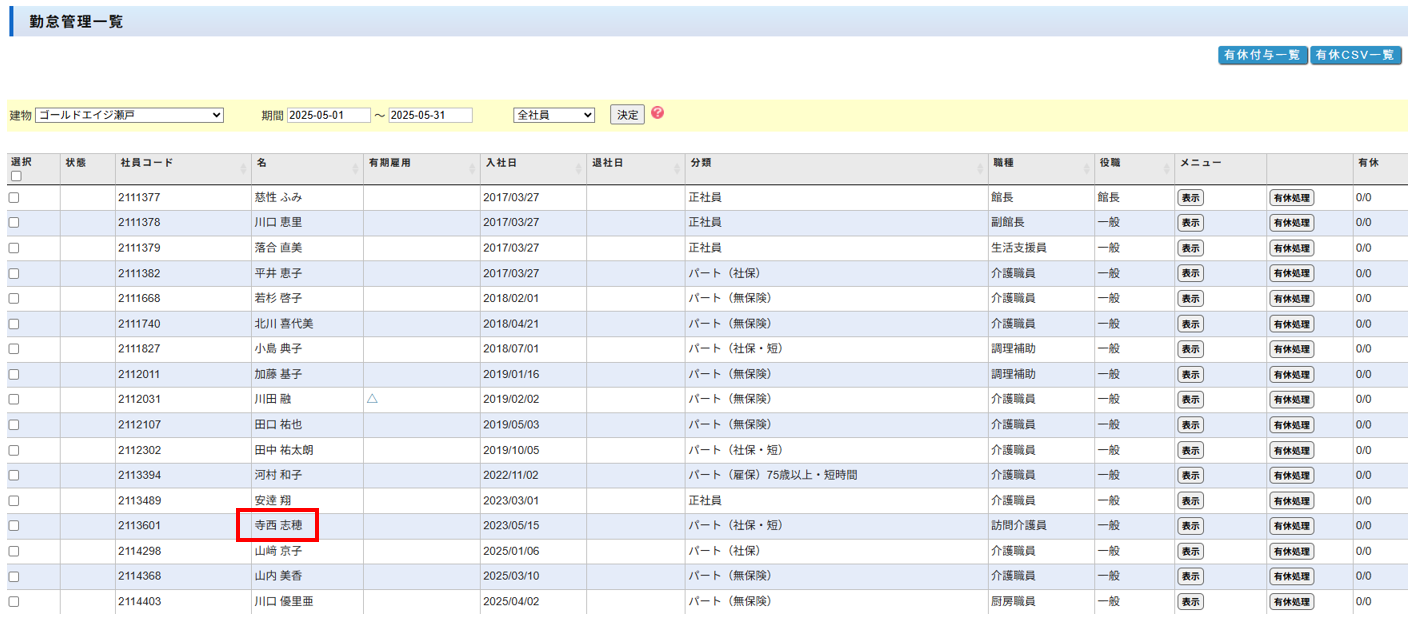Click the red question mark help icon
The width and height of the screenshot is (1409, 623).
click(x=657, y=113)
